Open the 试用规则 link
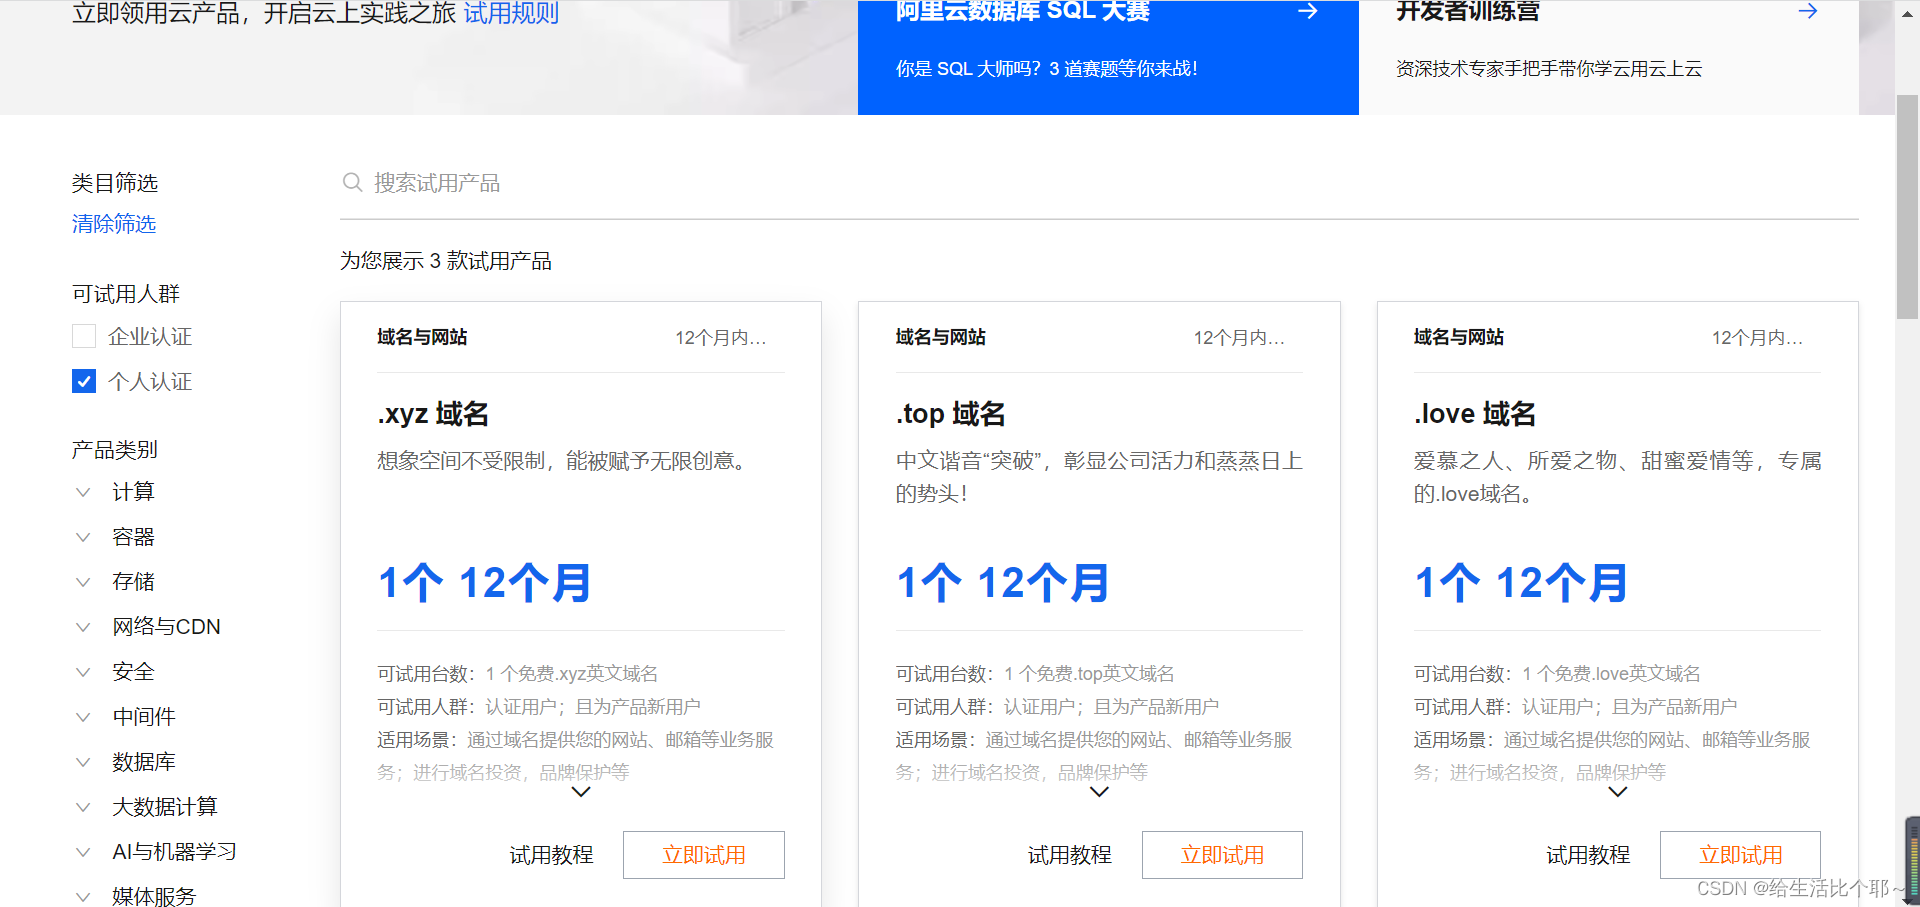1920x907 pixels. point(511,13)
